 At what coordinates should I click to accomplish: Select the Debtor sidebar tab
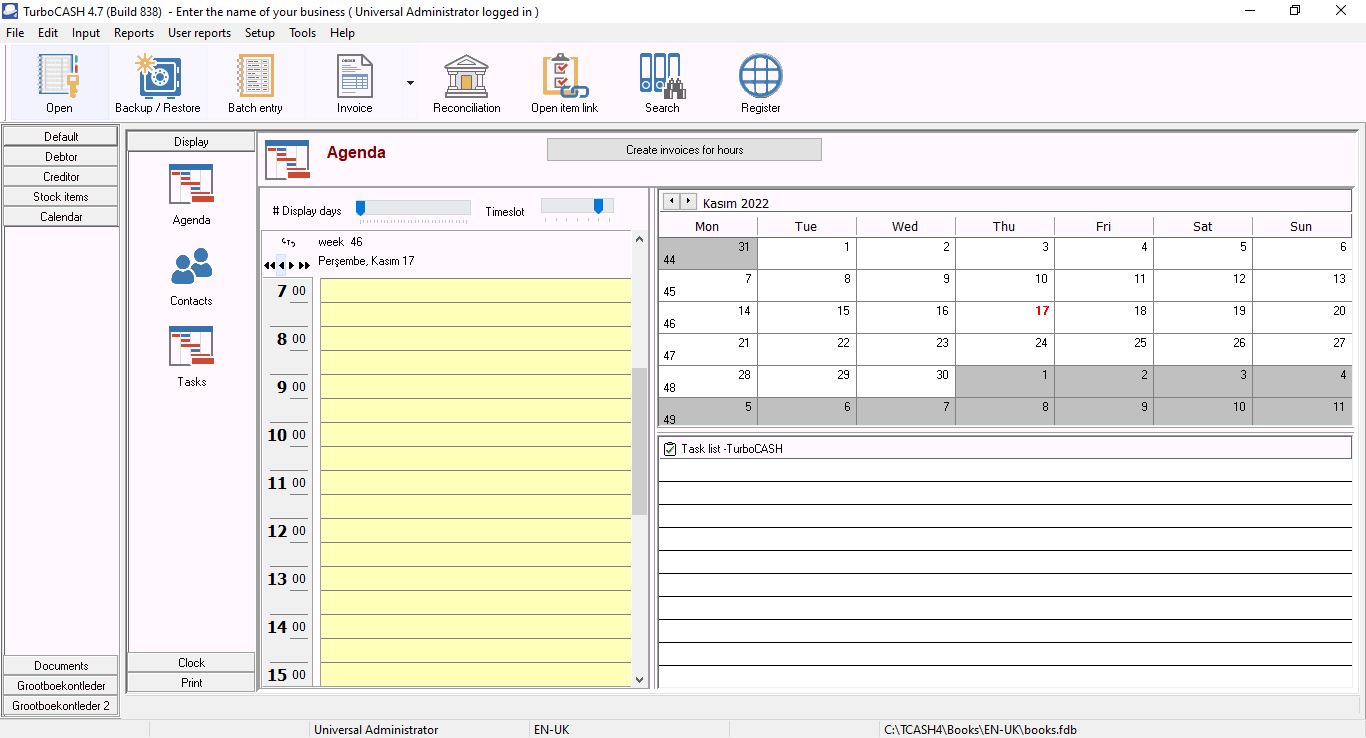pos(61,156)
